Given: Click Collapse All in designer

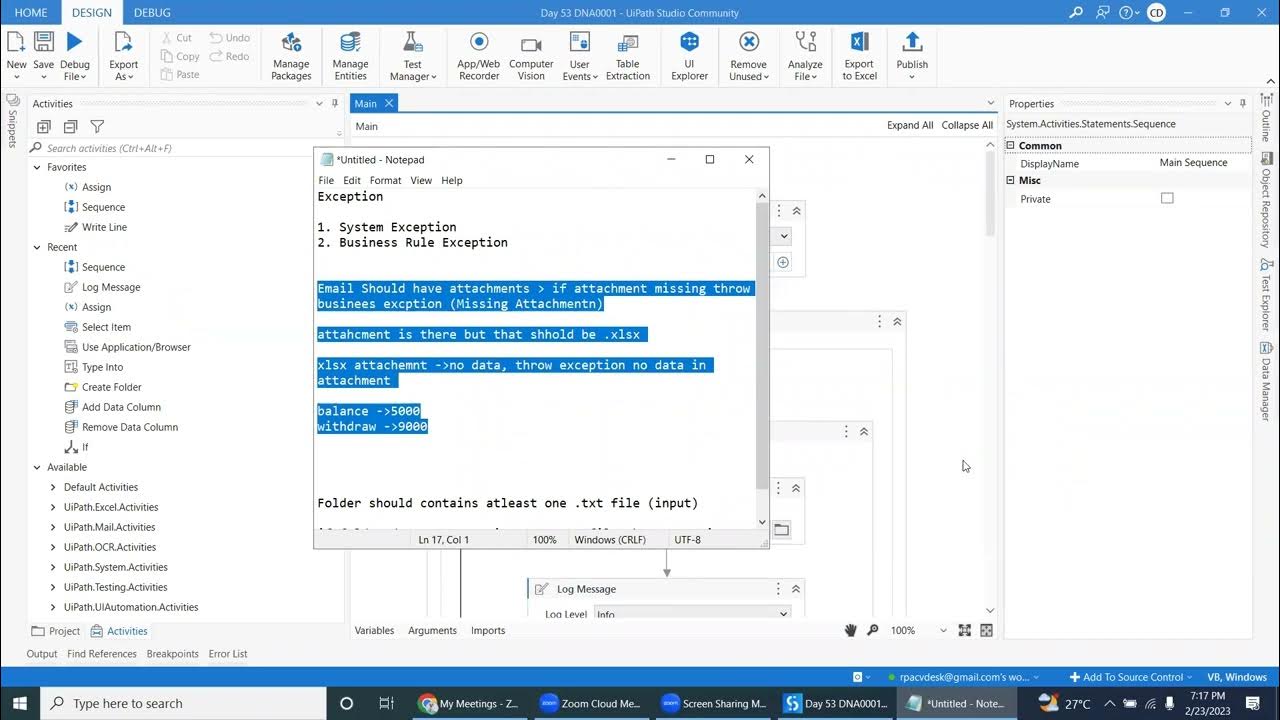Looking at the screenshot, I should pyautogui.click(x=967, y=125).
